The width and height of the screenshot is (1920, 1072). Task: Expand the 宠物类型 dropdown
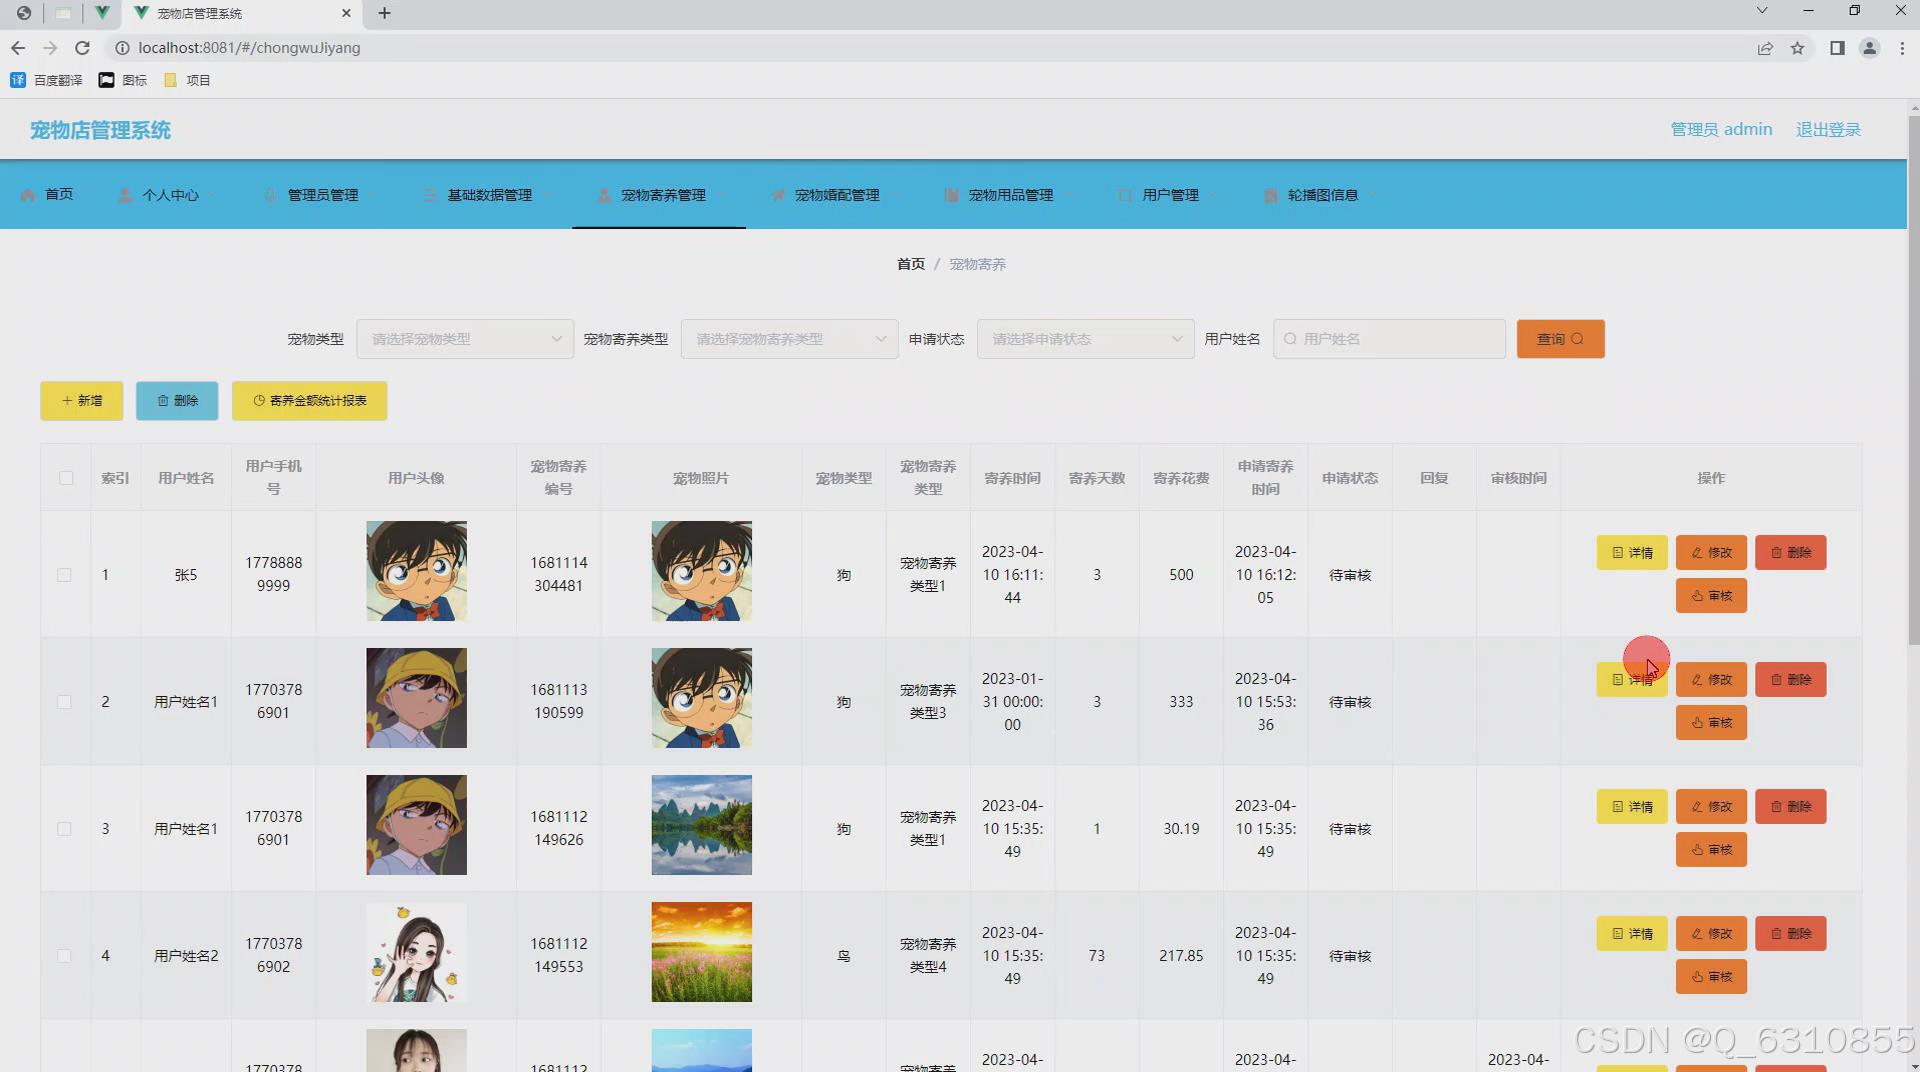(x=465, y=339)
